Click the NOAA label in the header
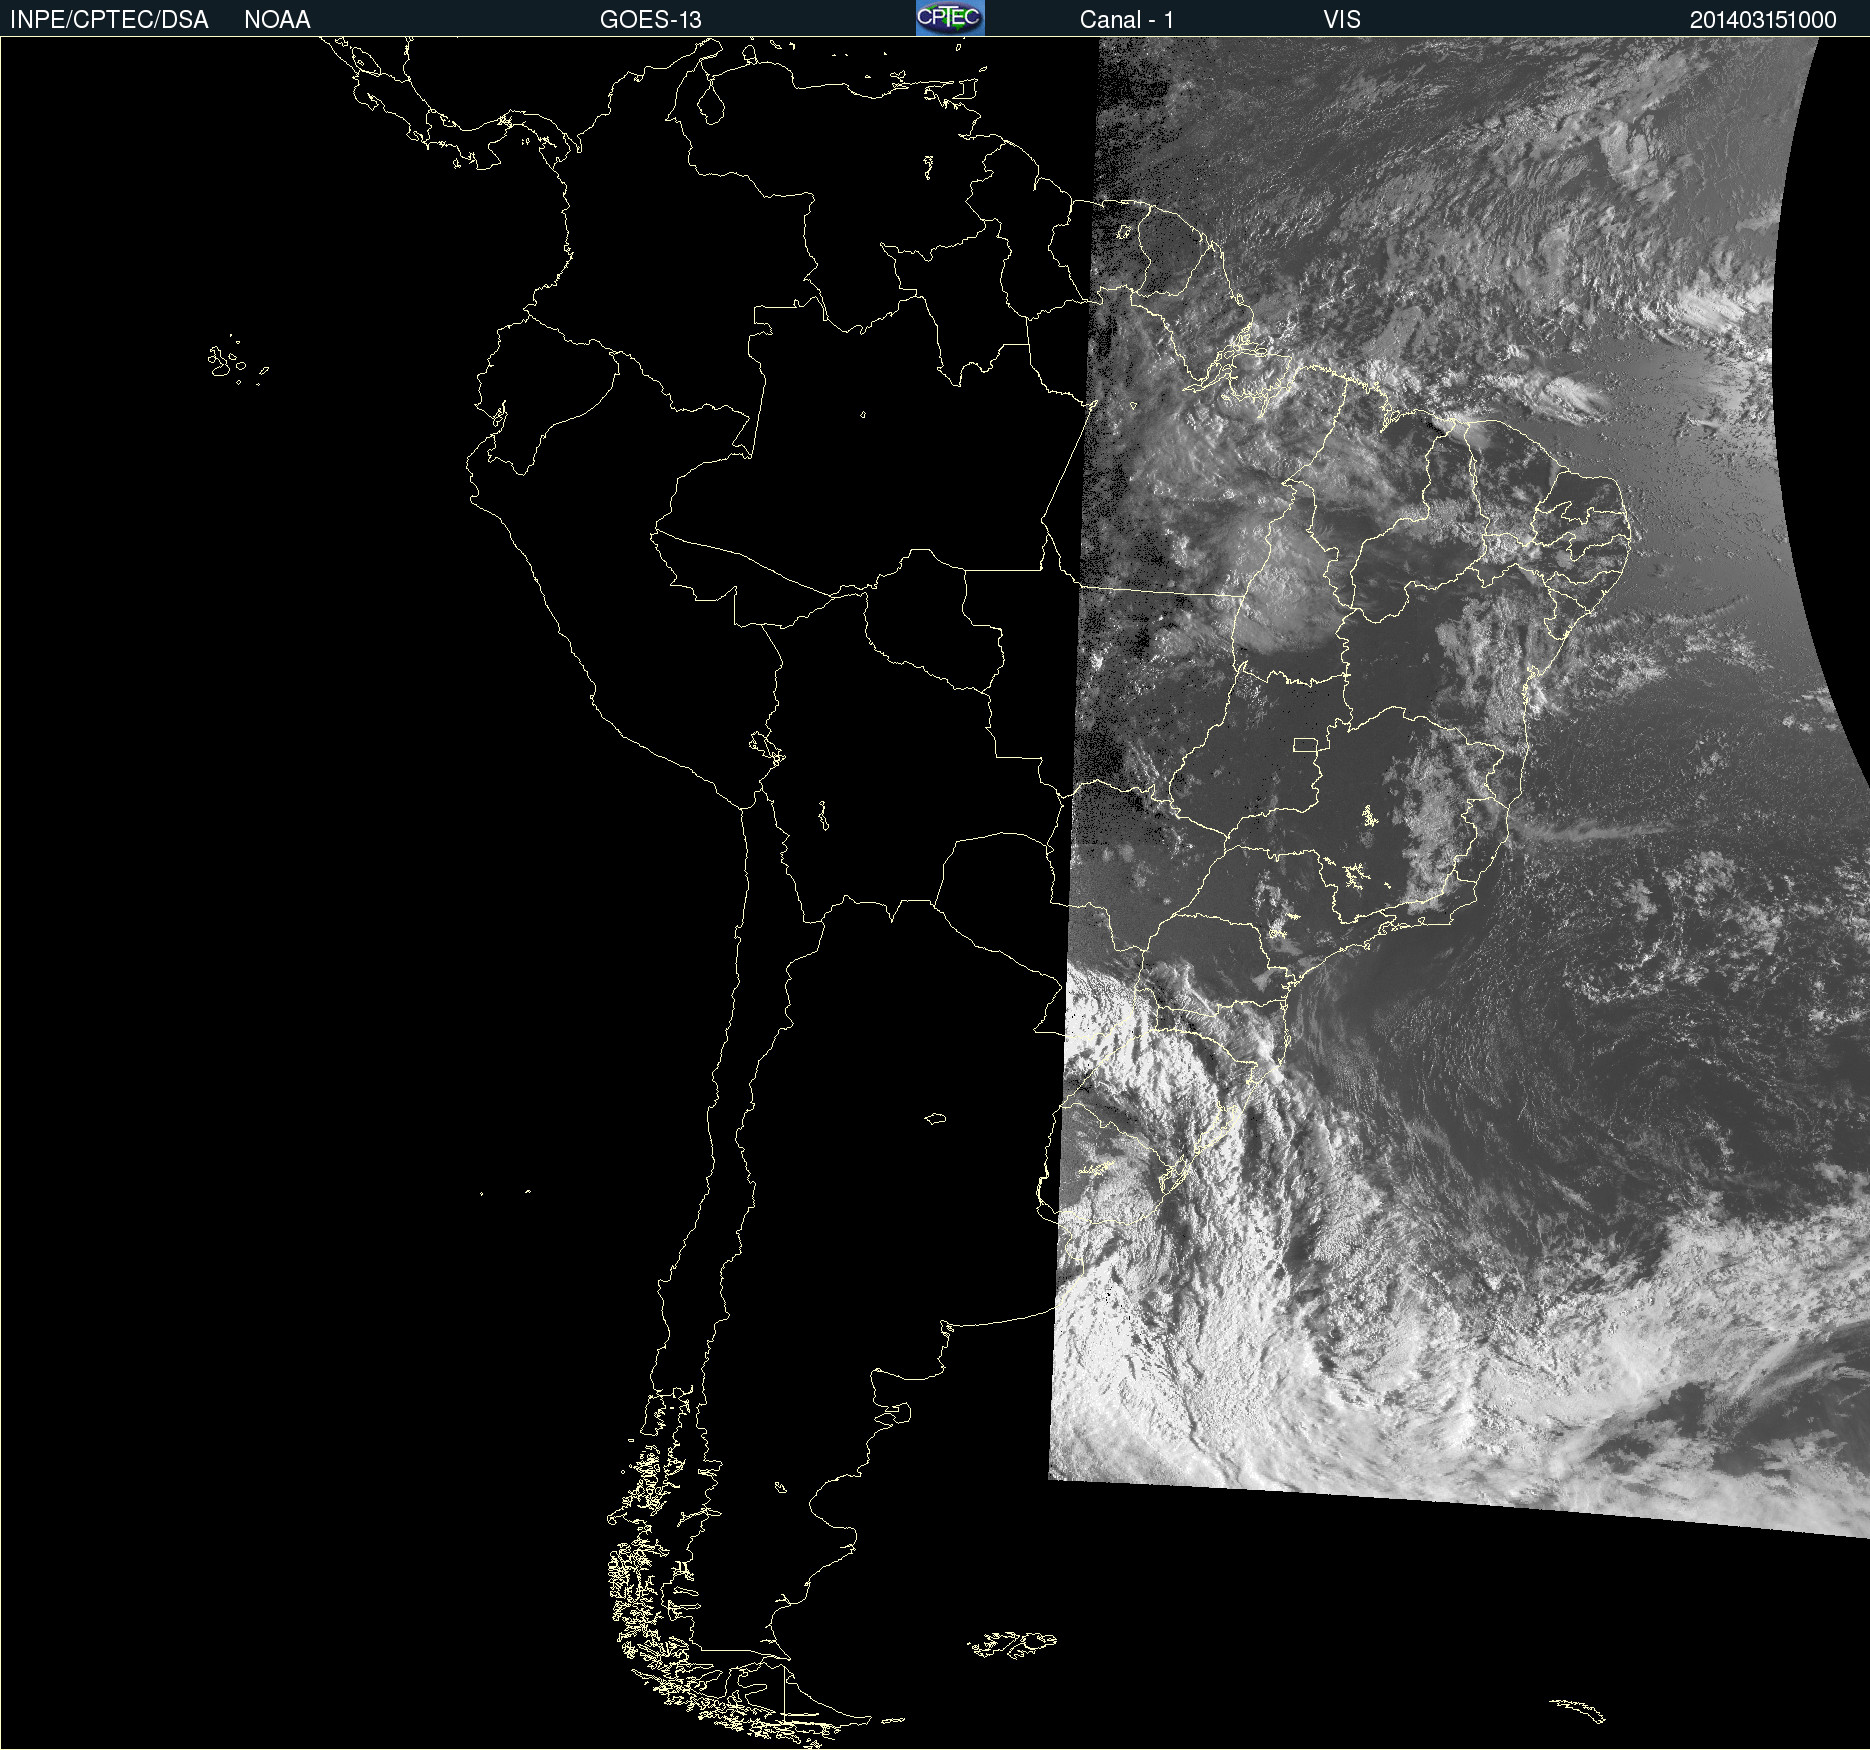 pyautogui.click(x=277, y=20)
